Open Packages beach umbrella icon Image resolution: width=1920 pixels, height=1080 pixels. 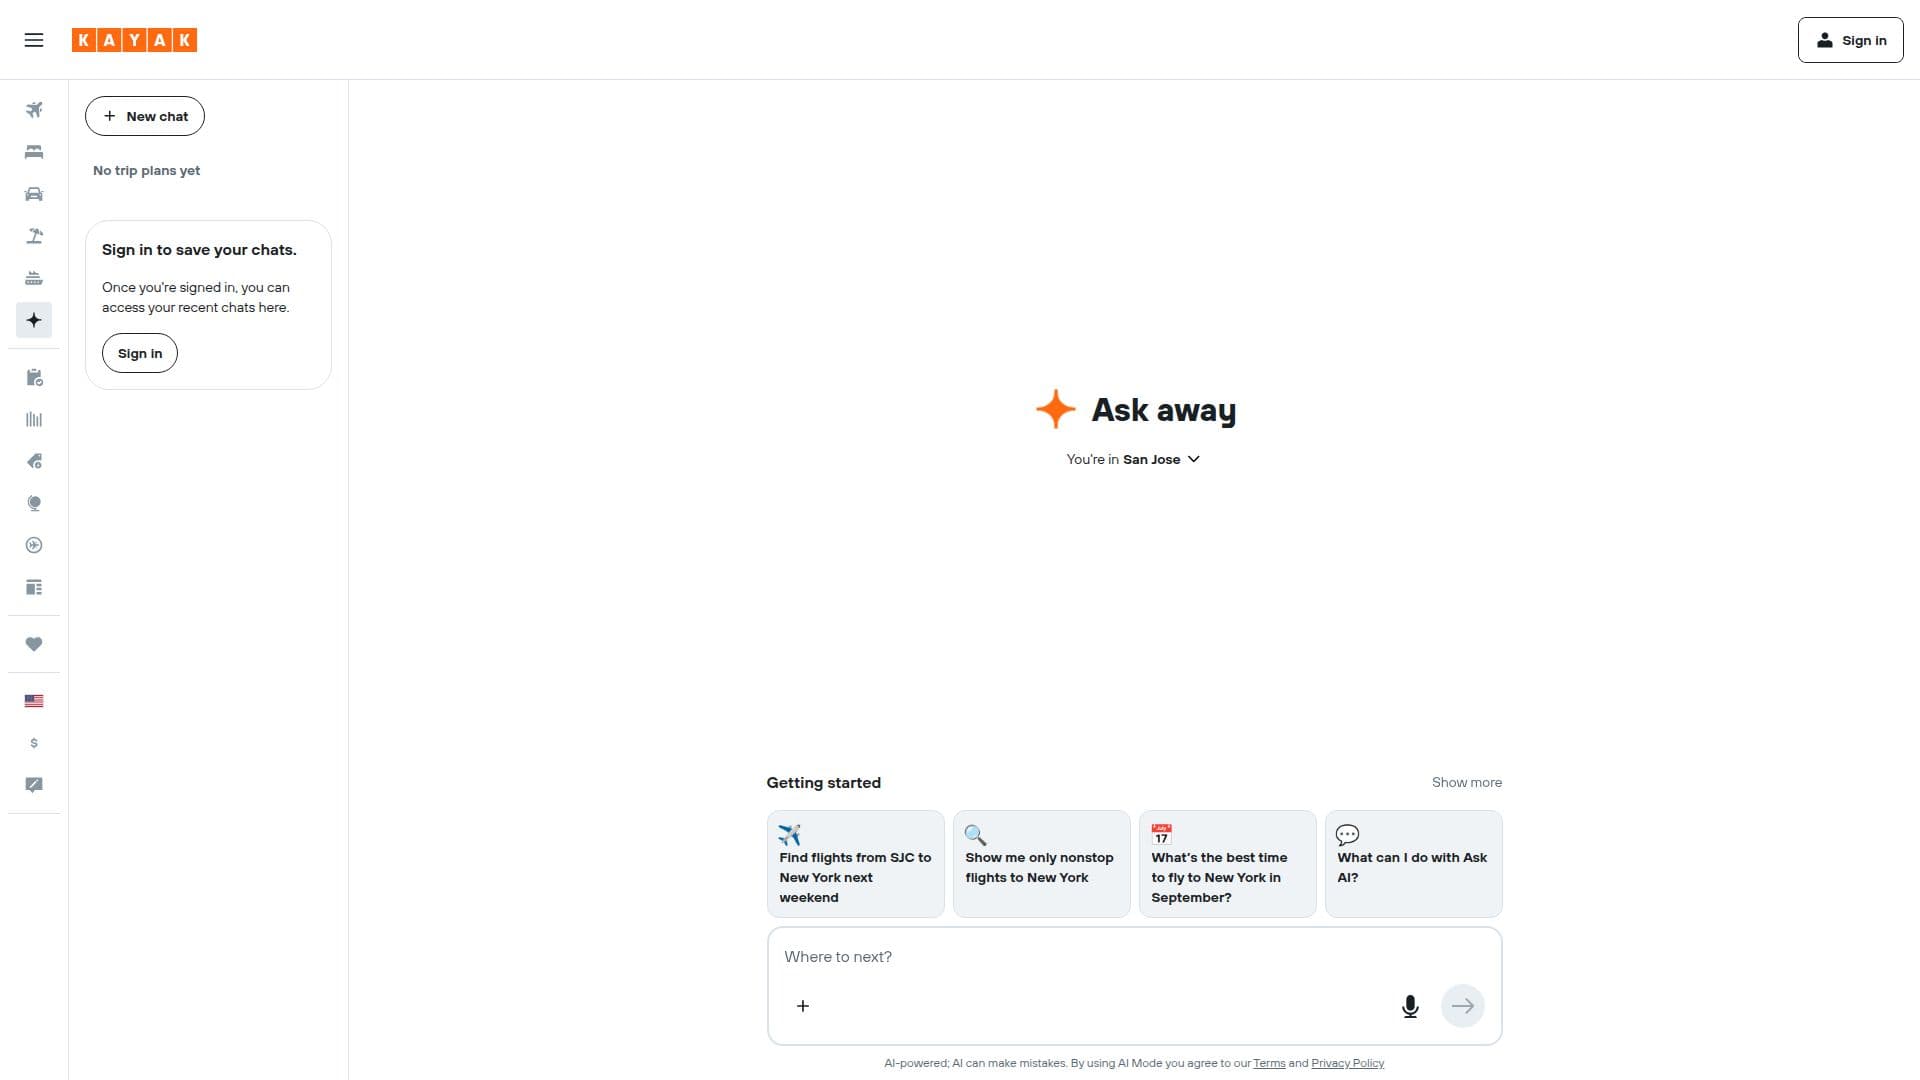coord(34,236)
